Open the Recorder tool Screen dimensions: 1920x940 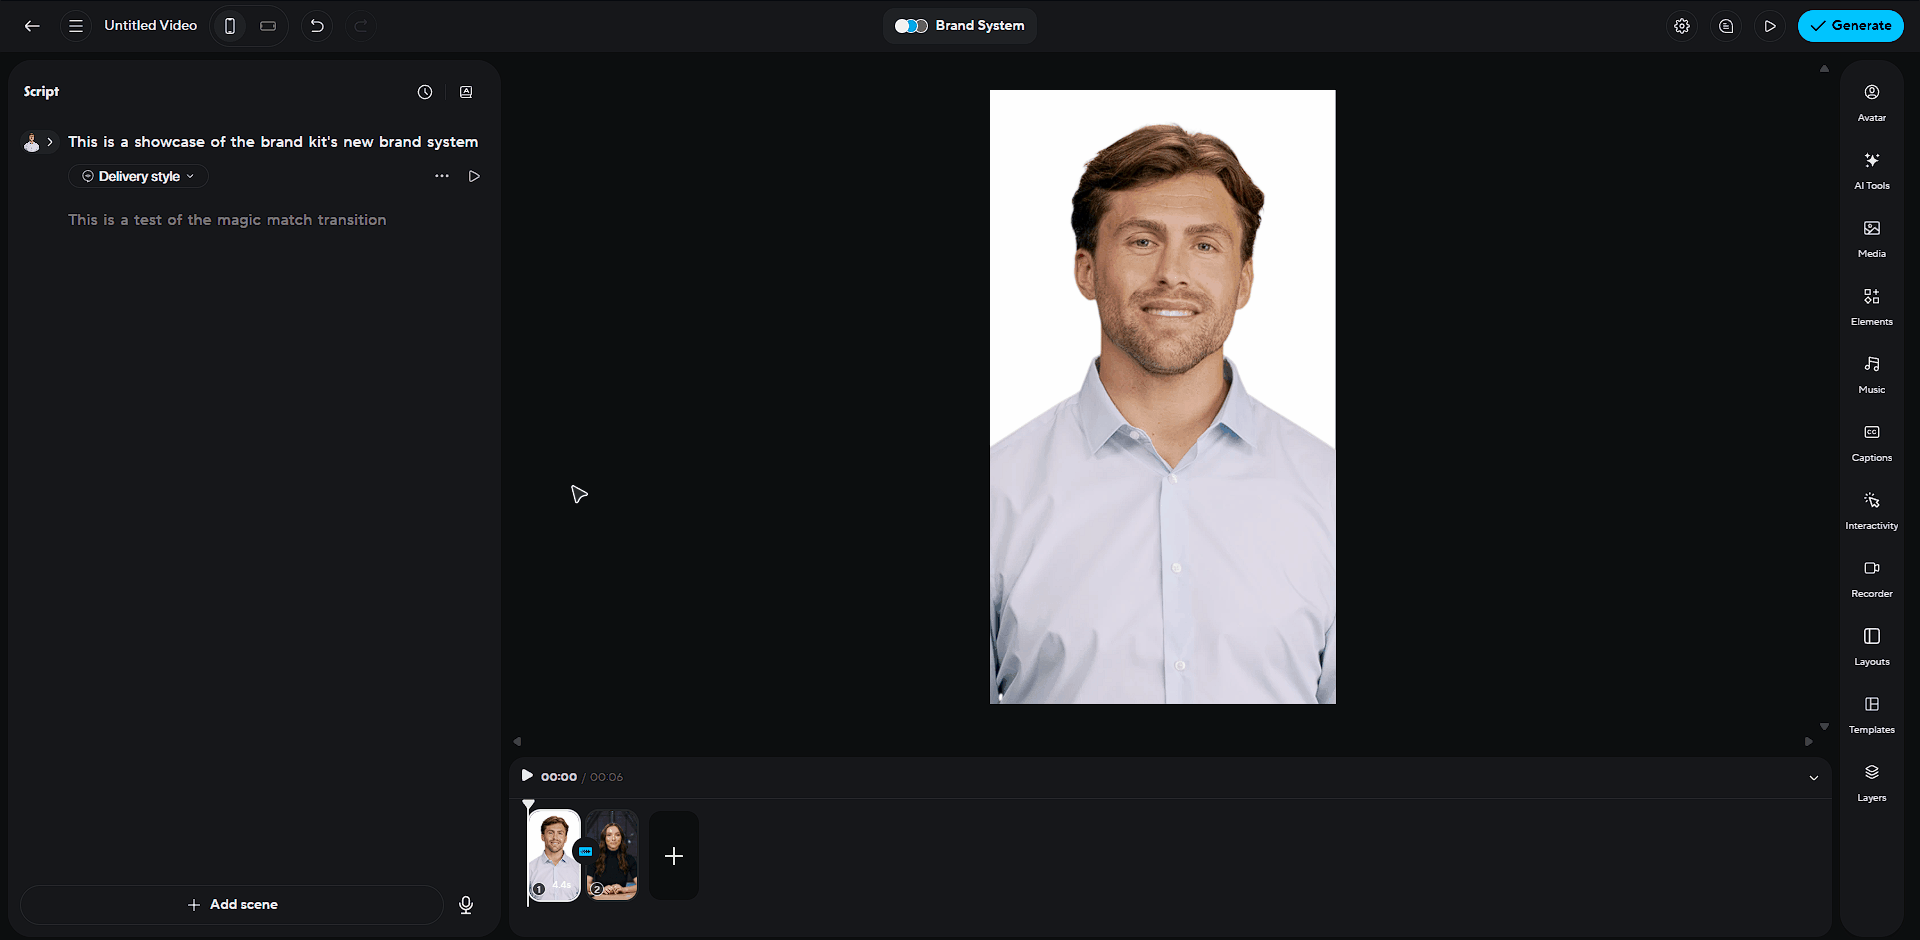pyautogui.click(x=1871, y=578)
